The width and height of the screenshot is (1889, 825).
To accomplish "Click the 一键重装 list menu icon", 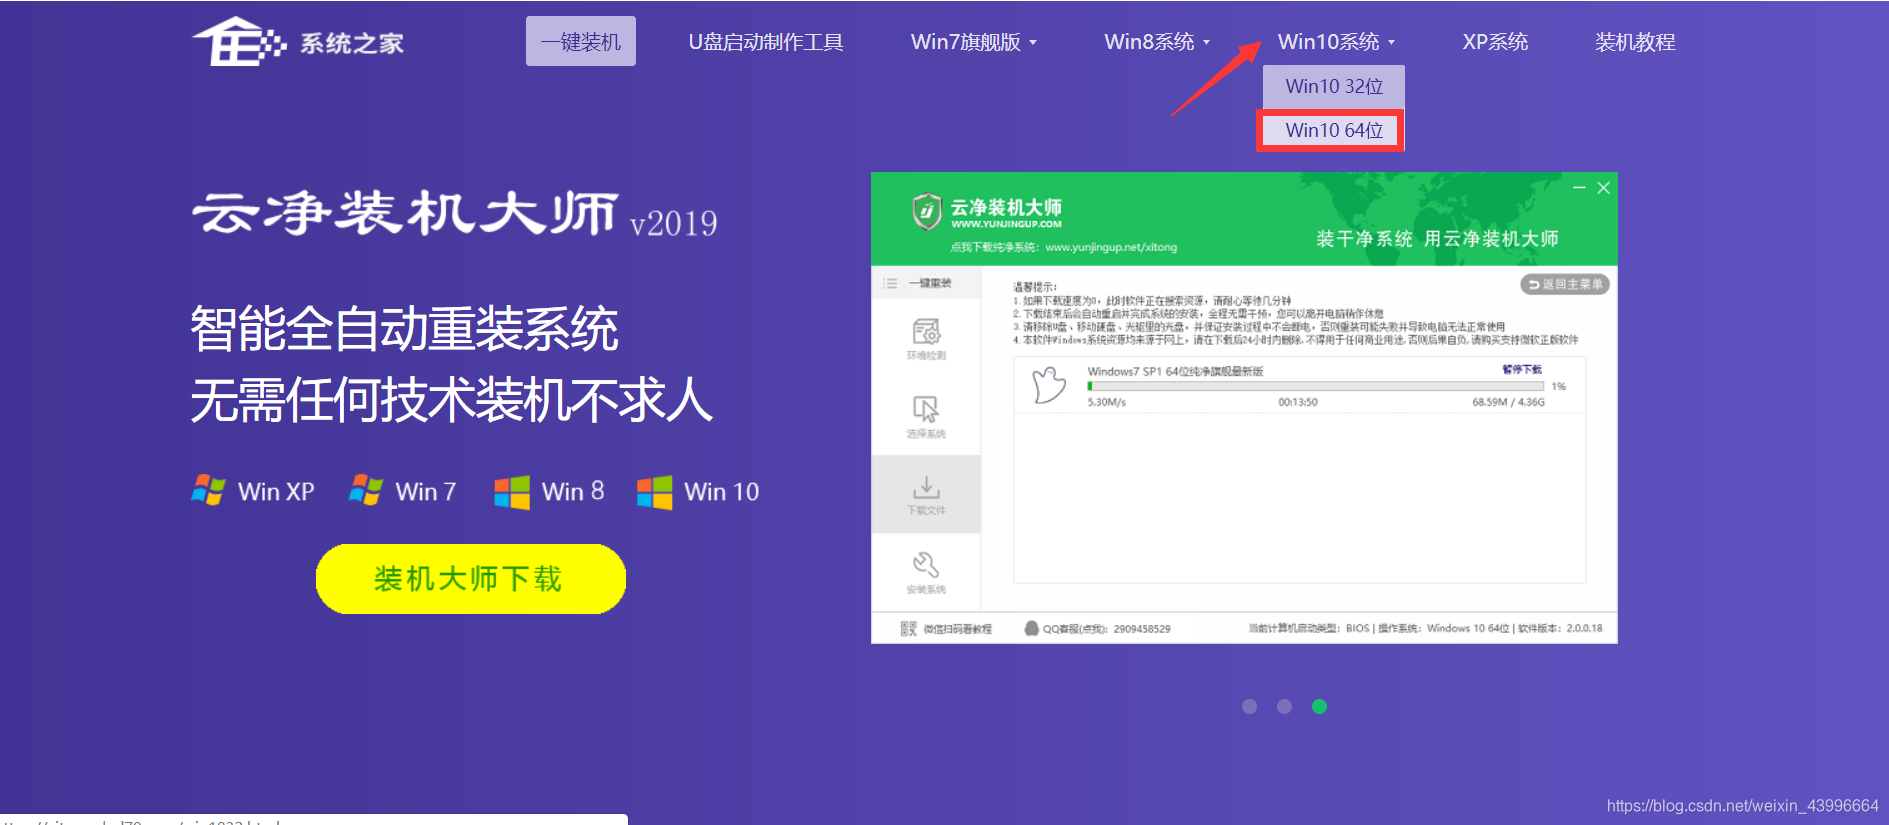I will (x=890, y=283).
